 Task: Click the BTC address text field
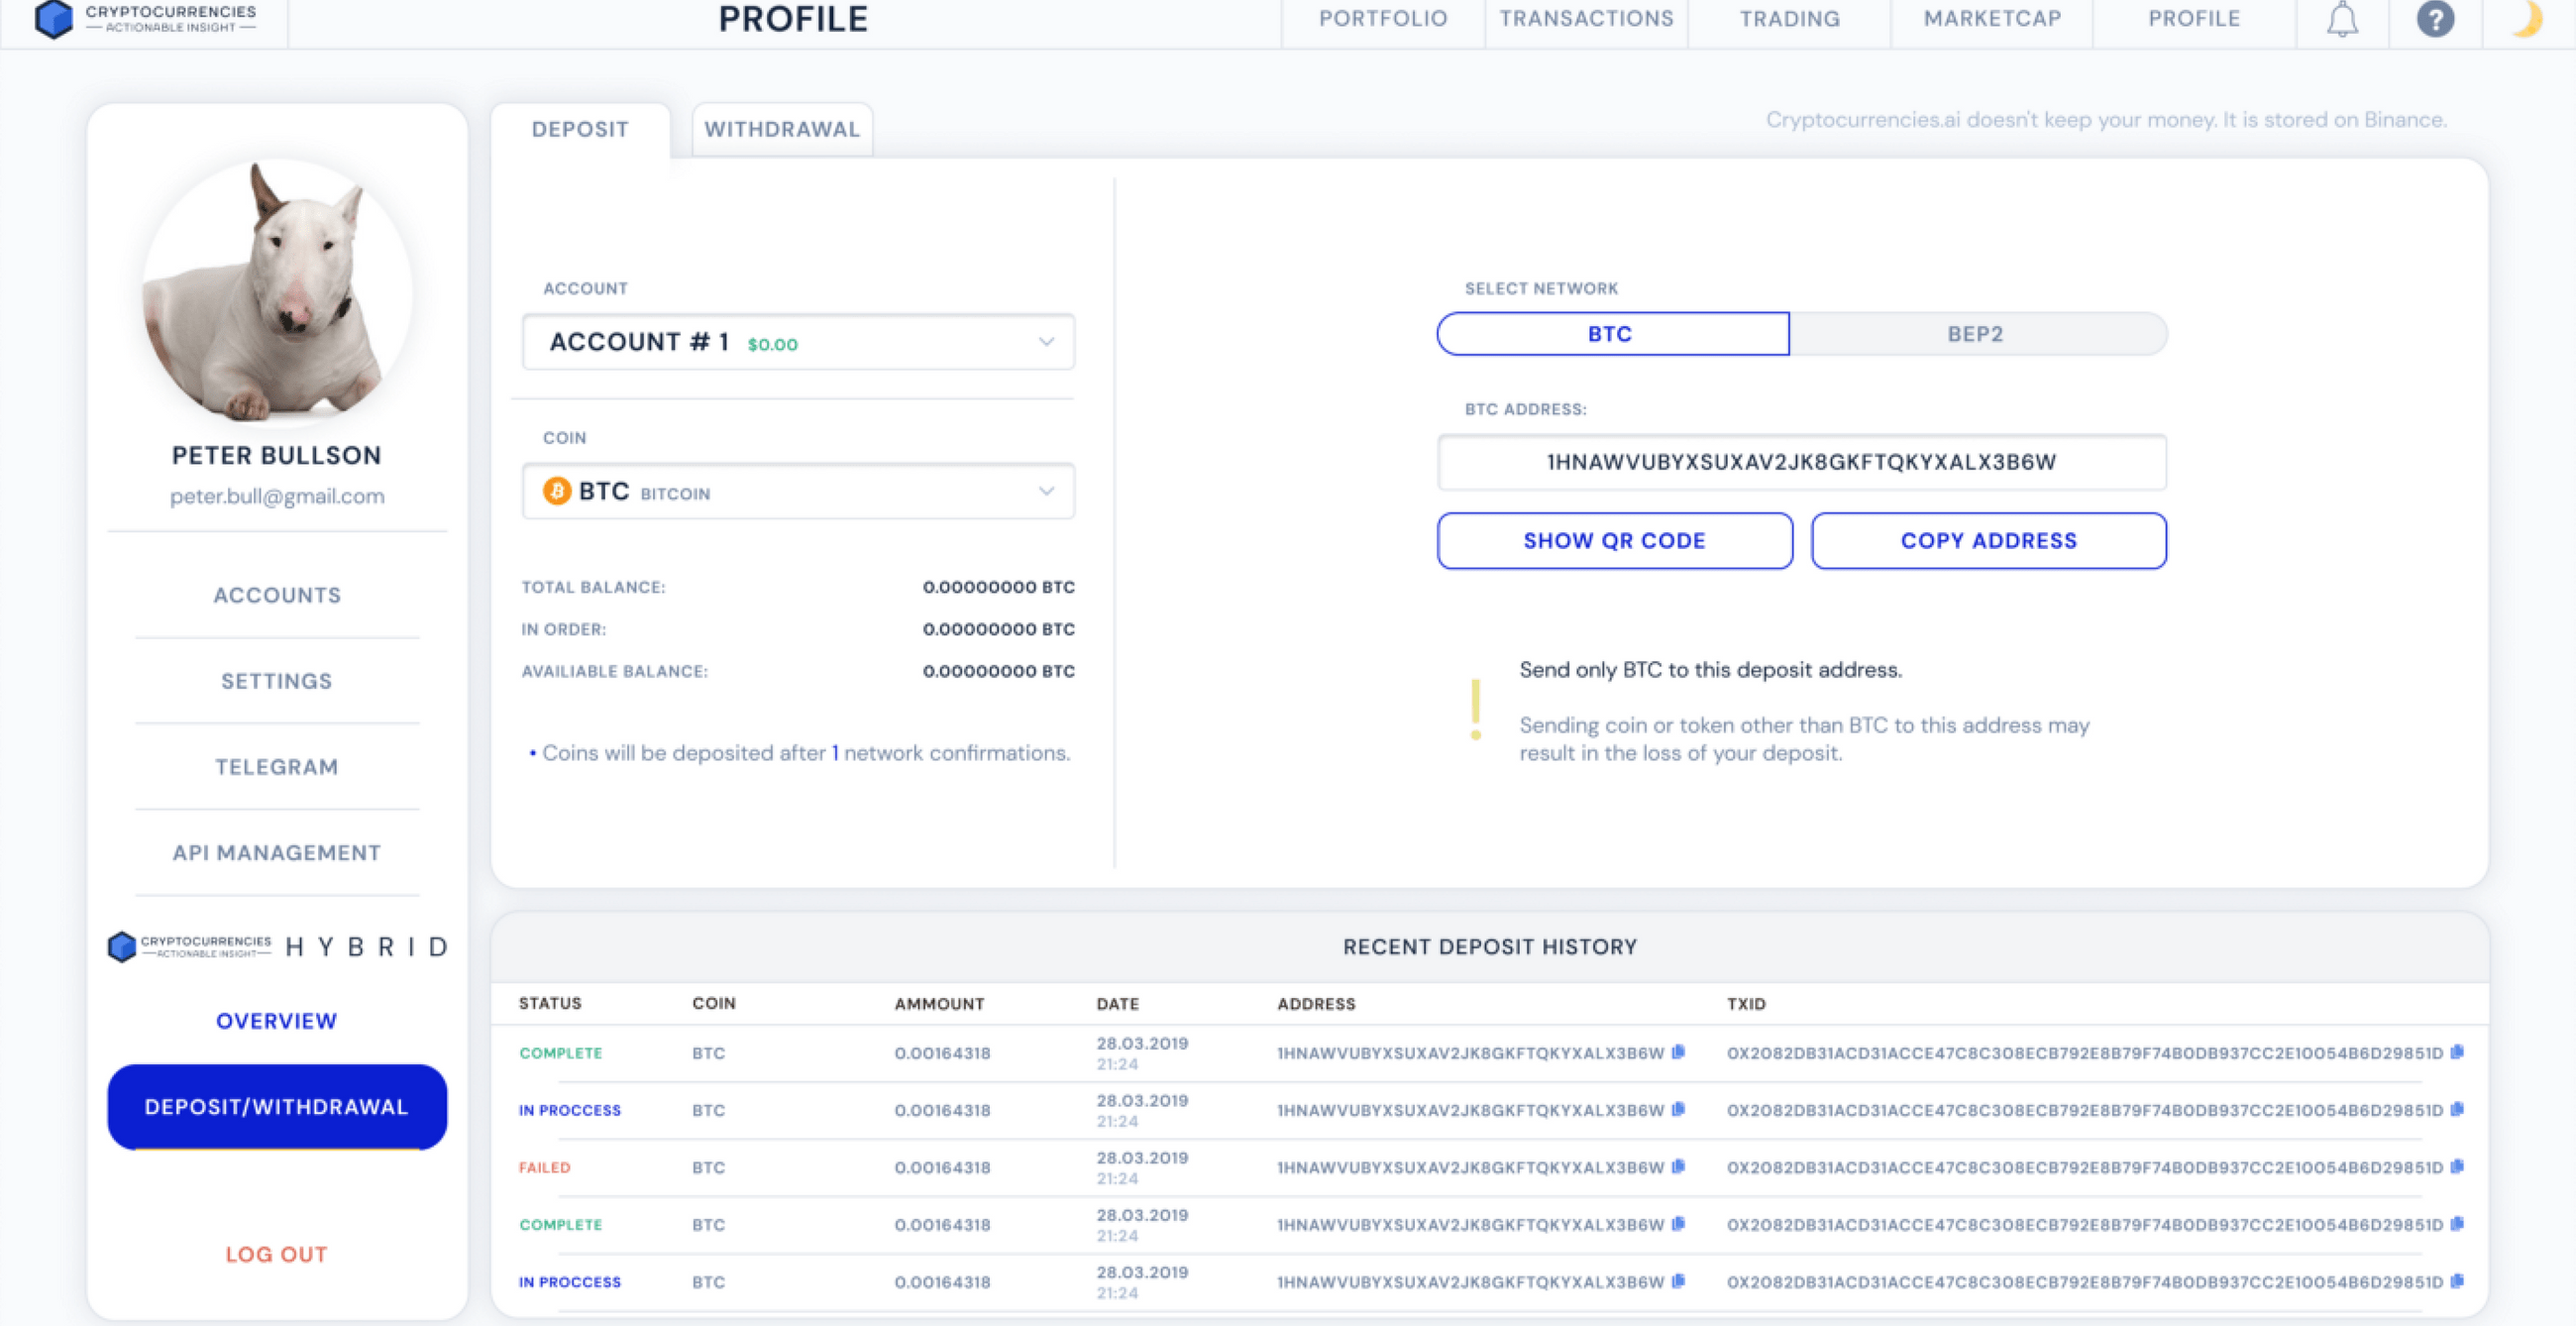[x=1801, y=462]
